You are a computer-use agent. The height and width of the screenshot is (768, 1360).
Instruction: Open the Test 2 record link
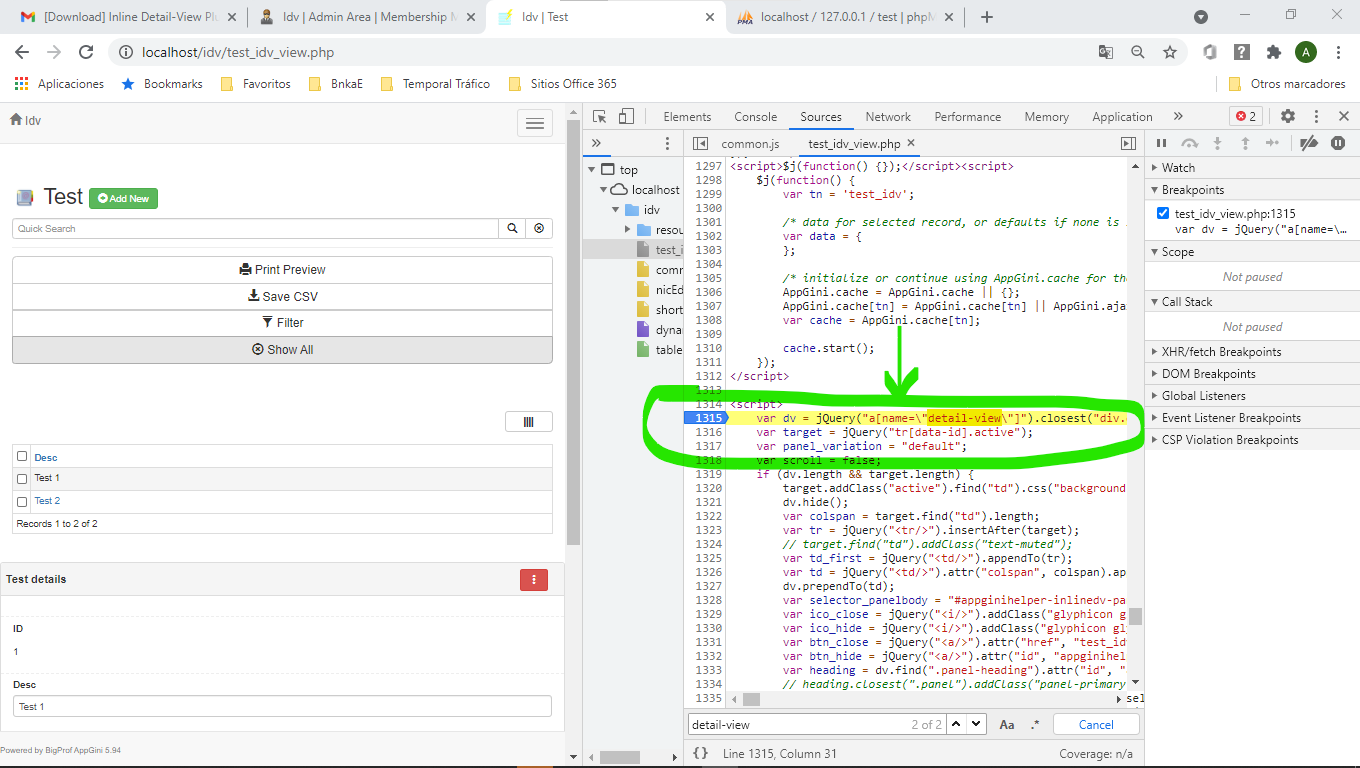[47, 501]
